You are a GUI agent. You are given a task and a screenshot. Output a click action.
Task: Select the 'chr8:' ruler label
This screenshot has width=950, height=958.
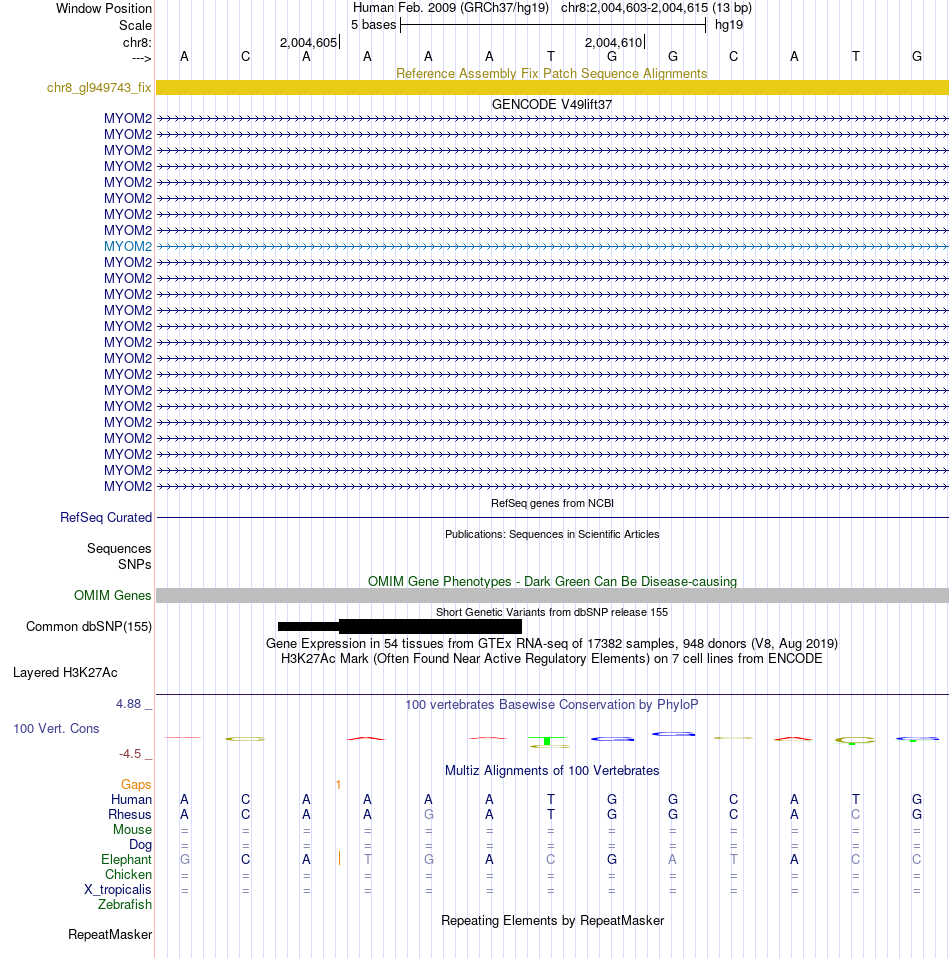[137, 43]
